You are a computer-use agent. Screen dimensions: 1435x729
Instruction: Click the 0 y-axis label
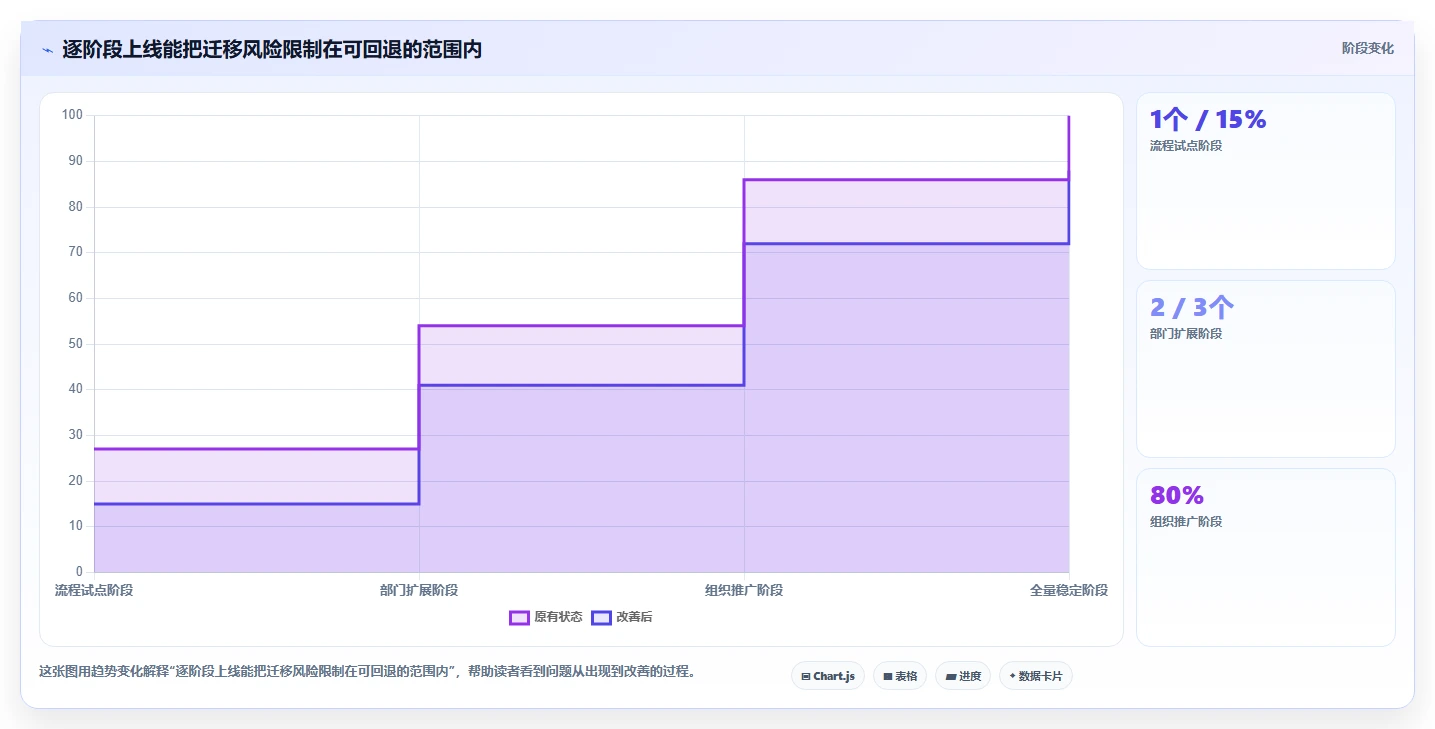(79, 572)
